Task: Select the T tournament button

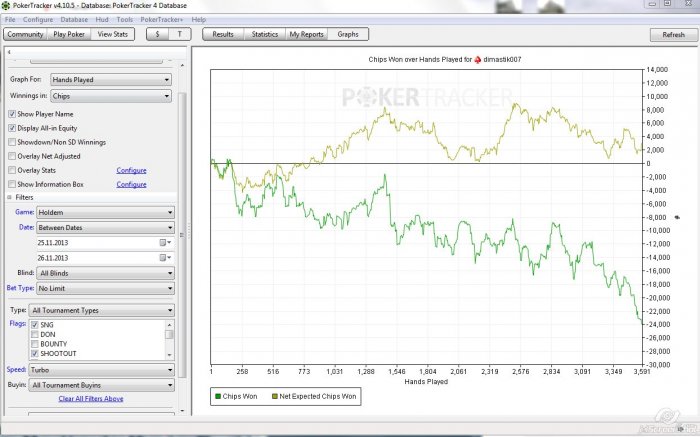Action: tap(179, 34)
